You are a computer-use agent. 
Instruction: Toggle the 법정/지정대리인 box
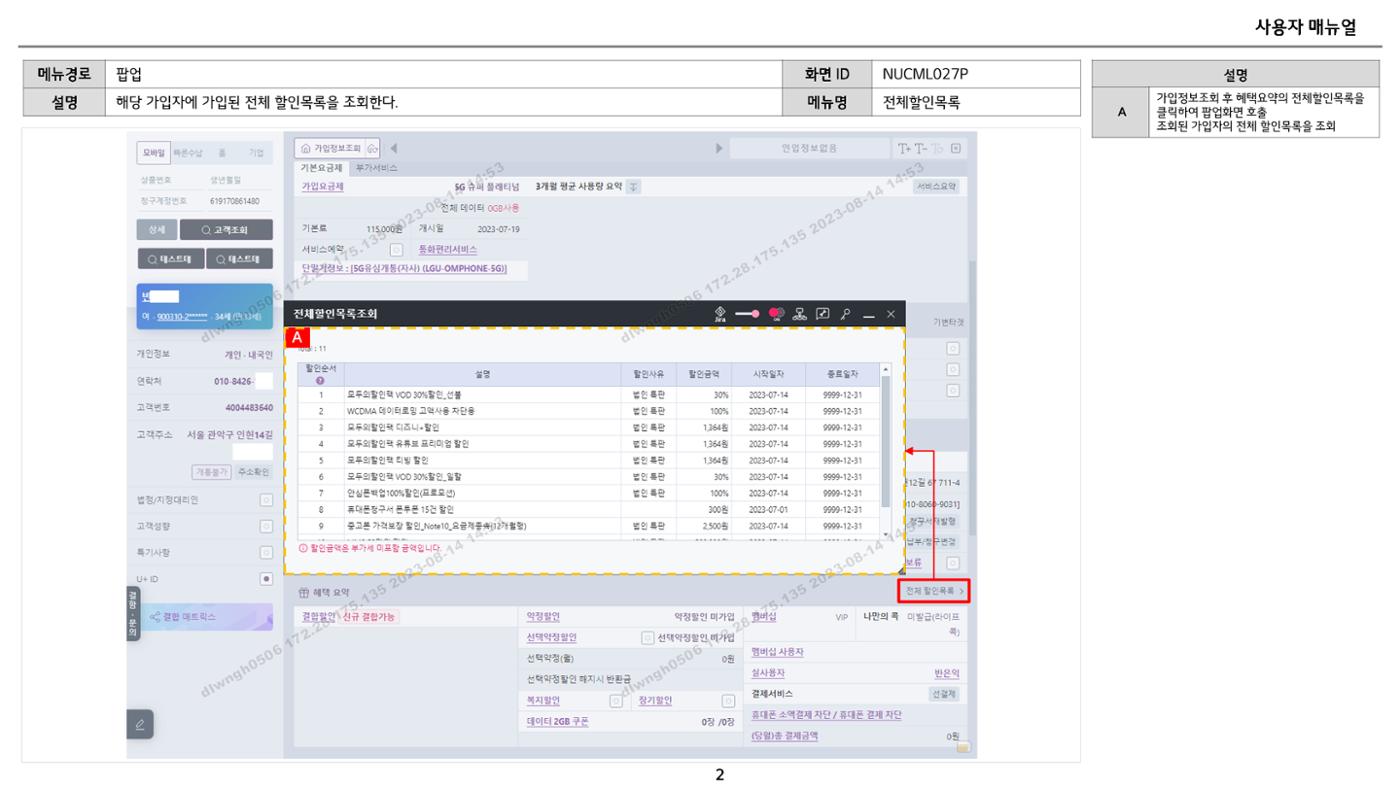tap(266, 499)
